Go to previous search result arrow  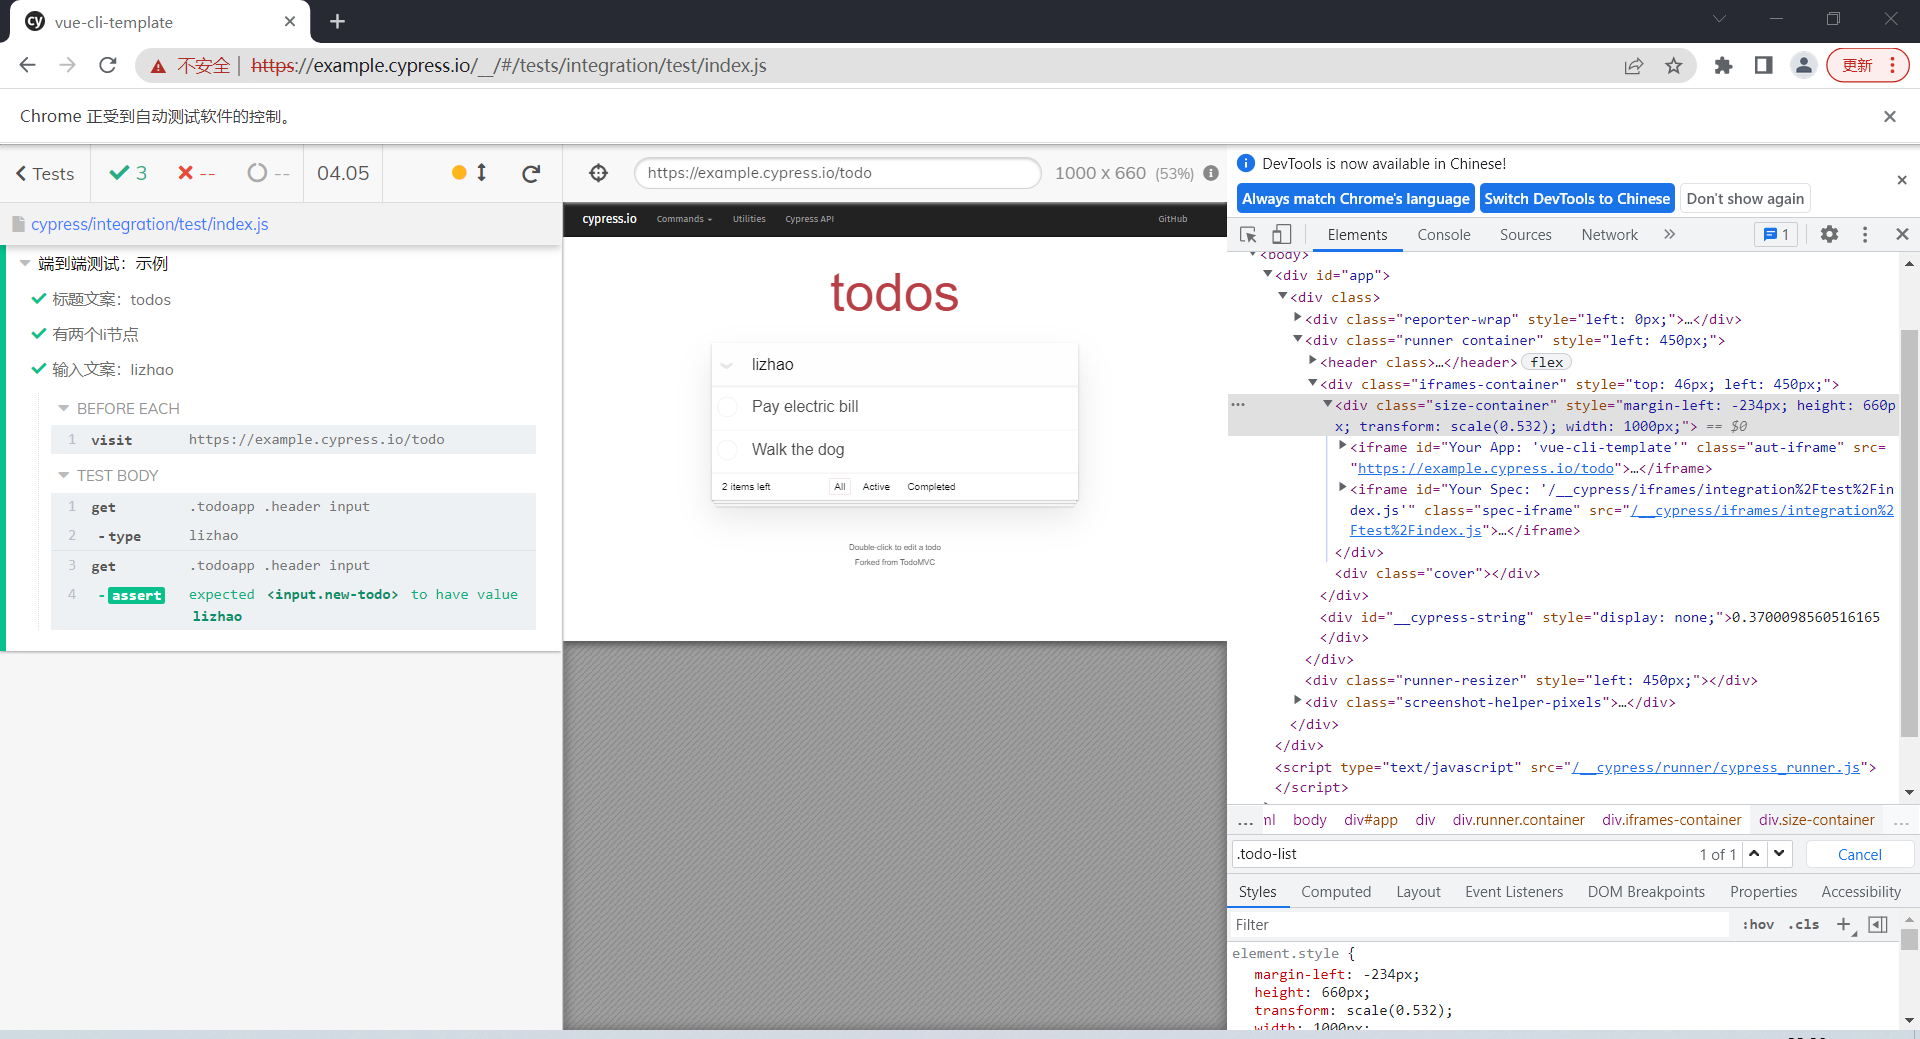1754,854
